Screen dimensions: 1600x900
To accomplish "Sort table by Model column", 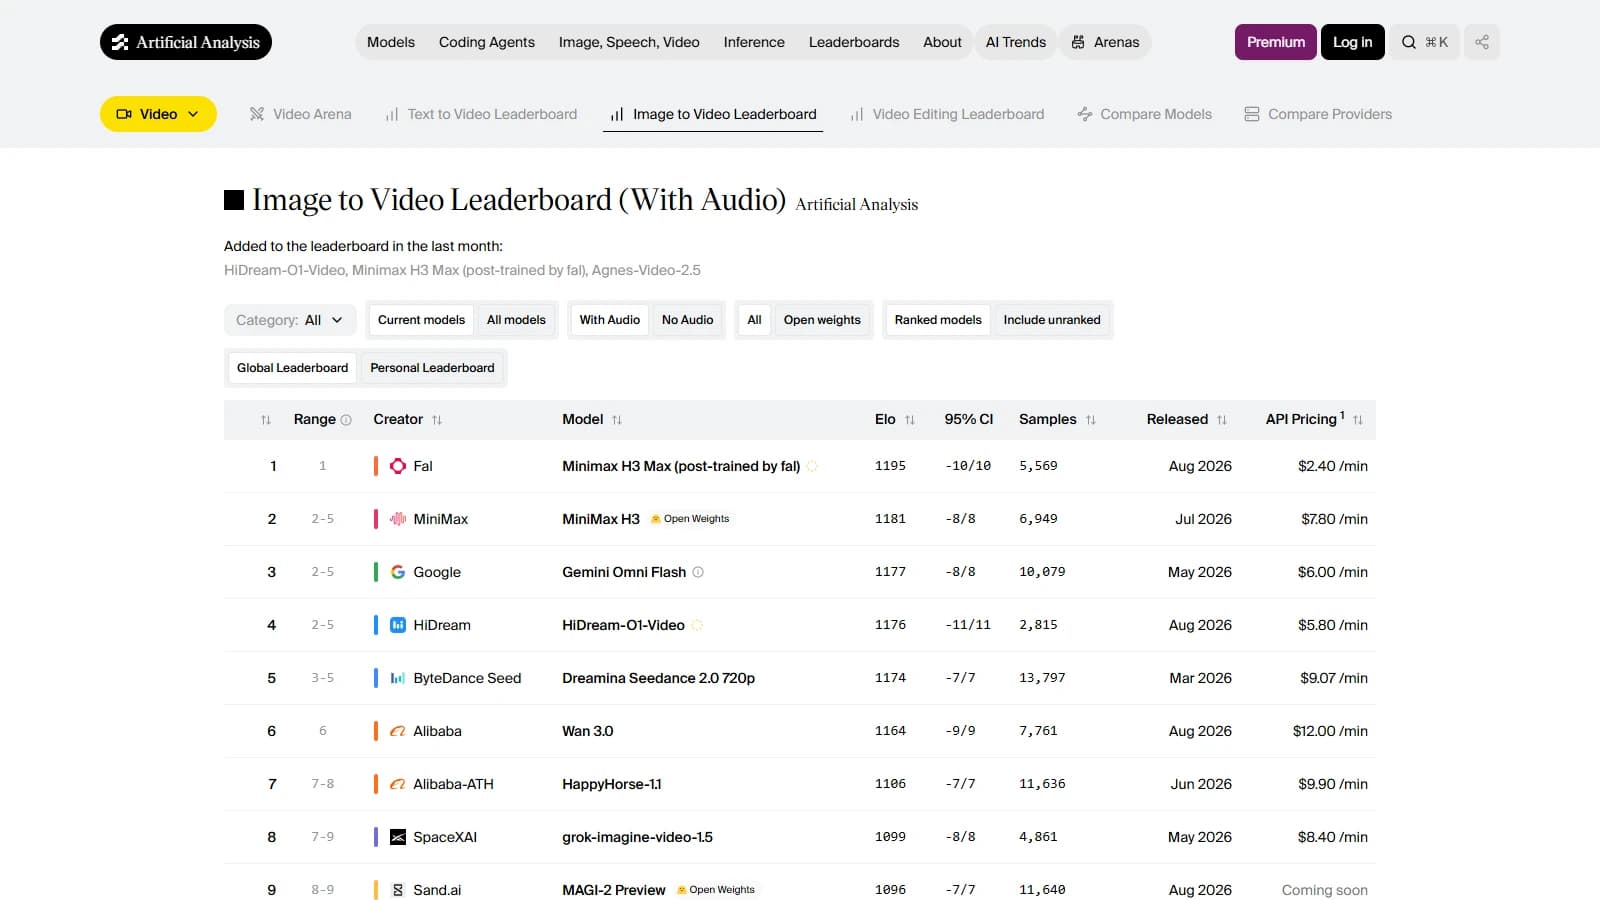I will (x=617, y=420).
